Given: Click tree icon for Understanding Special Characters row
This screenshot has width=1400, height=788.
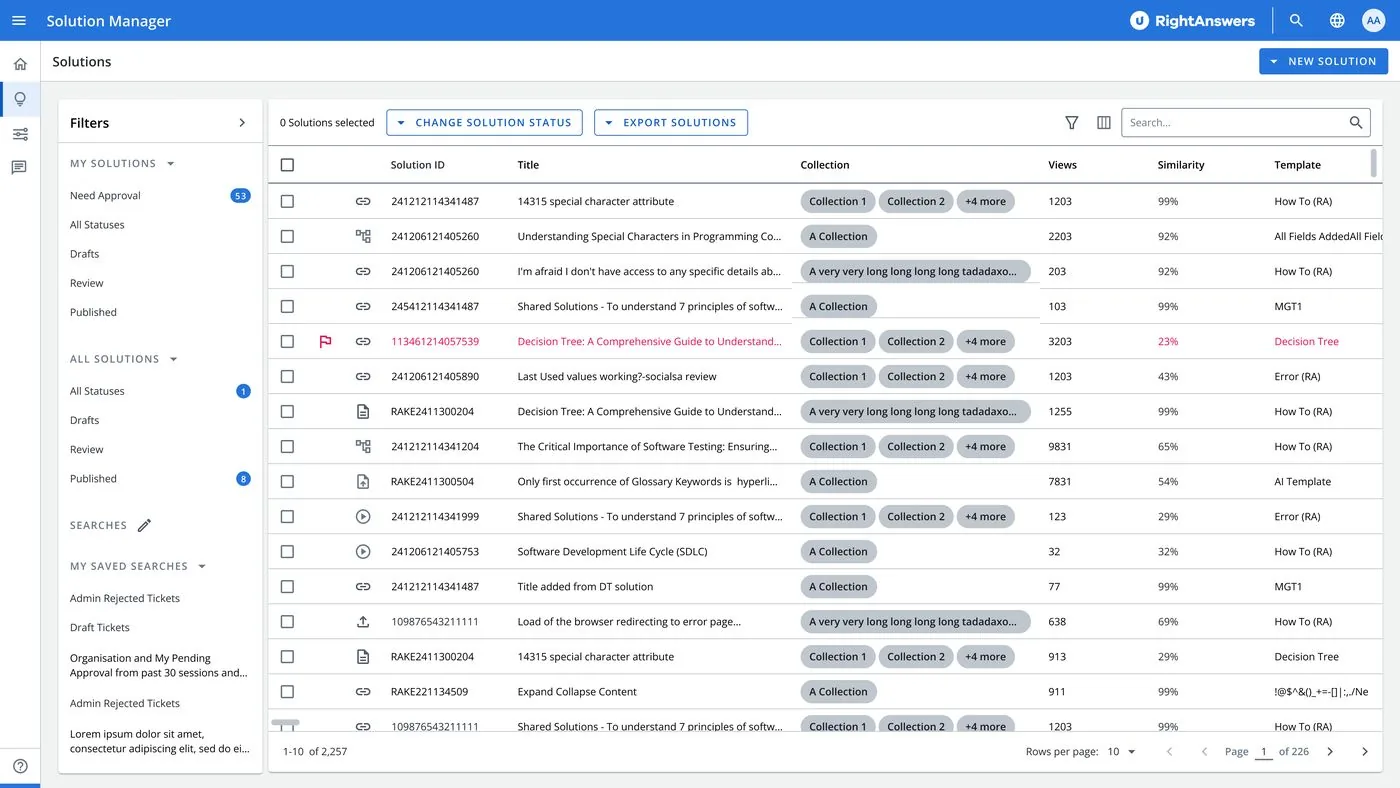Looking at the screenshot, I should click(363, 236).
